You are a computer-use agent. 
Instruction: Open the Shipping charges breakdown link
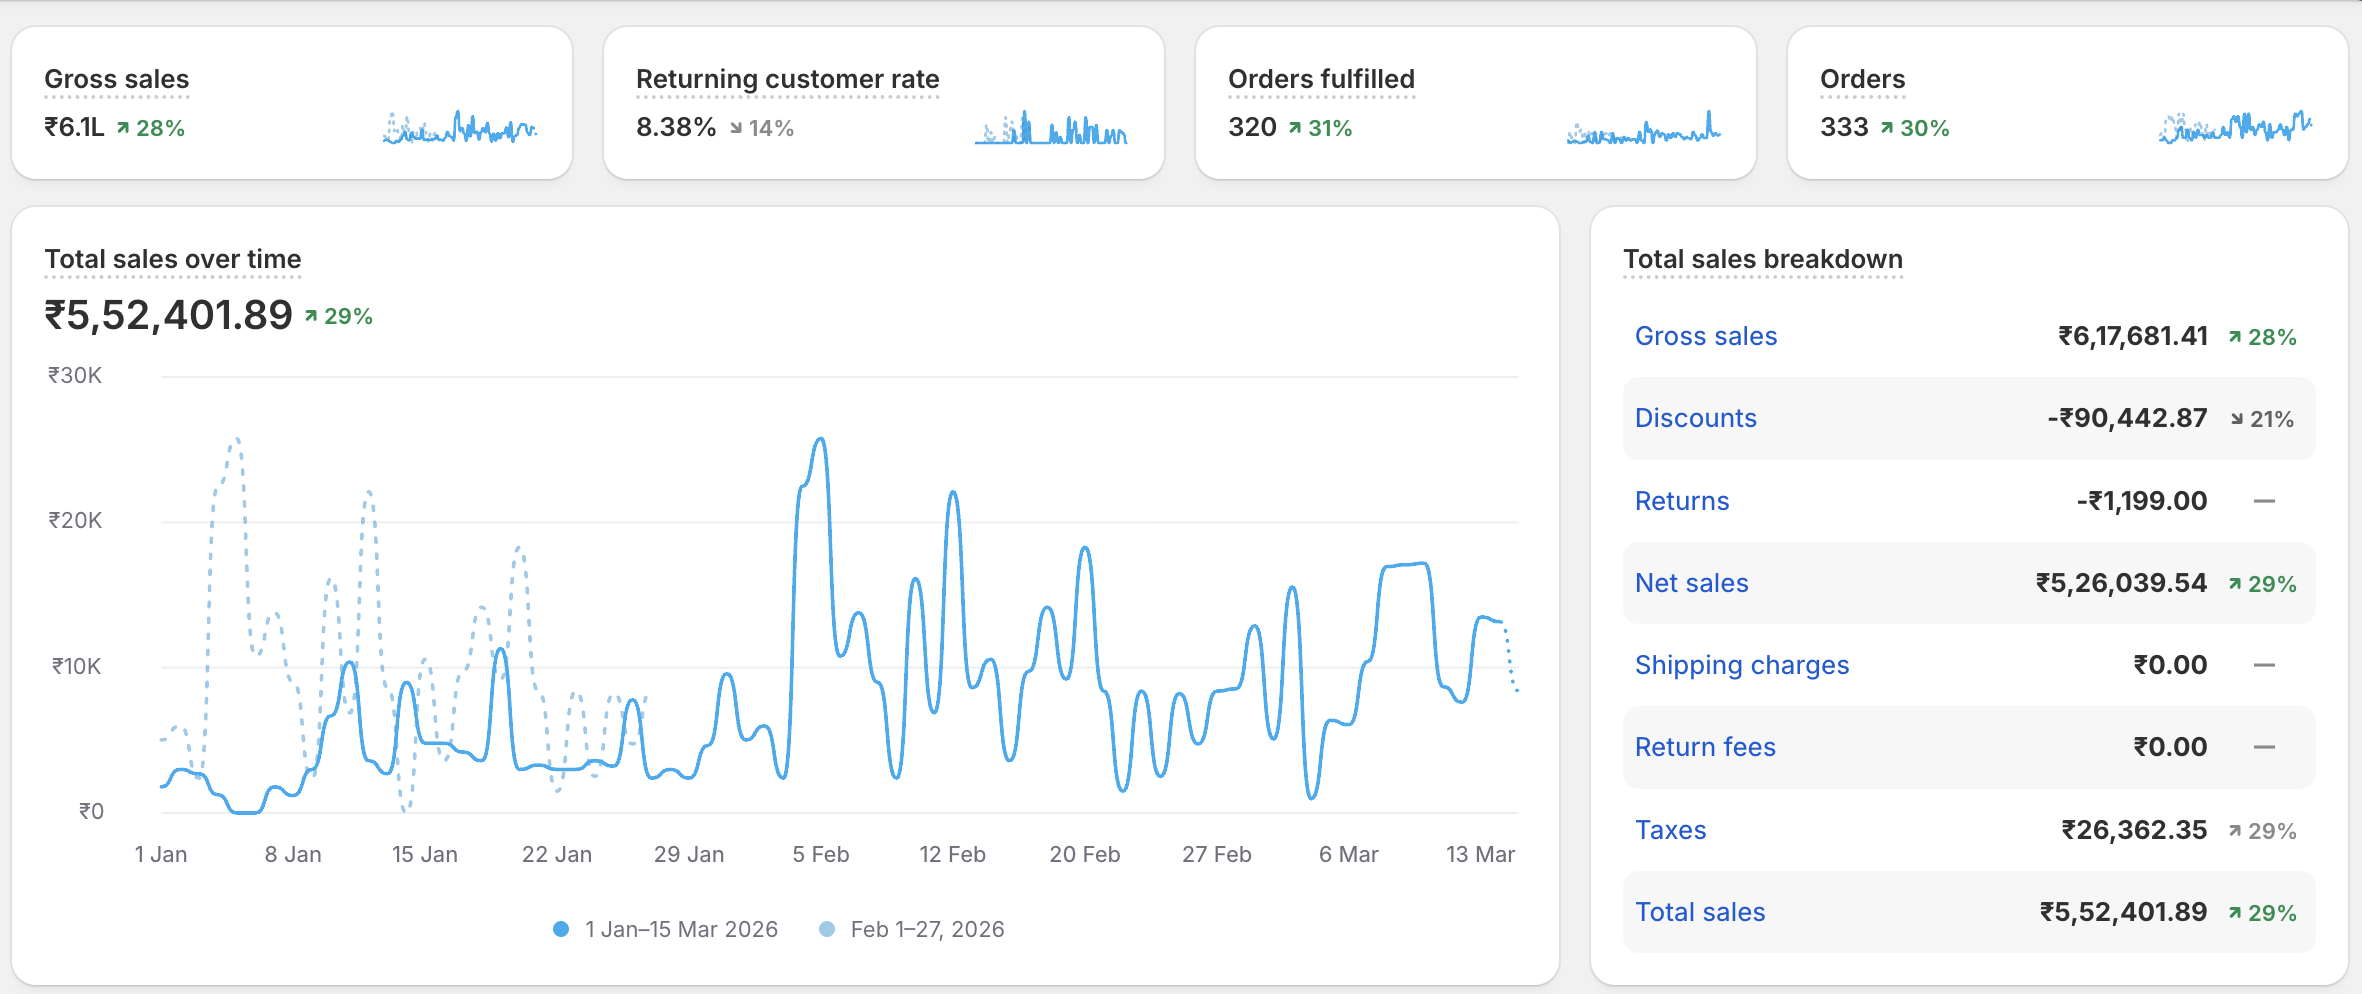(x=1742, y=665)
